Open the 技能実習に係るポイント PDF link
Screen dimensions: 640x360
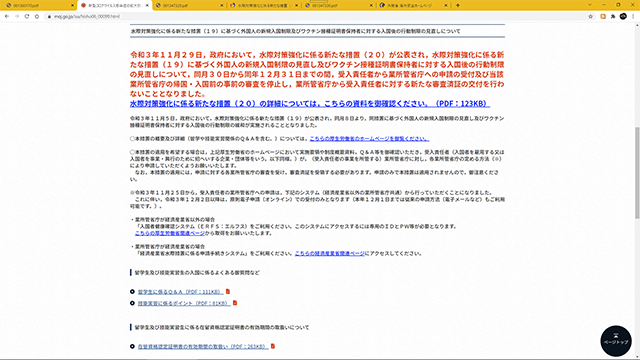pos(184,303)
